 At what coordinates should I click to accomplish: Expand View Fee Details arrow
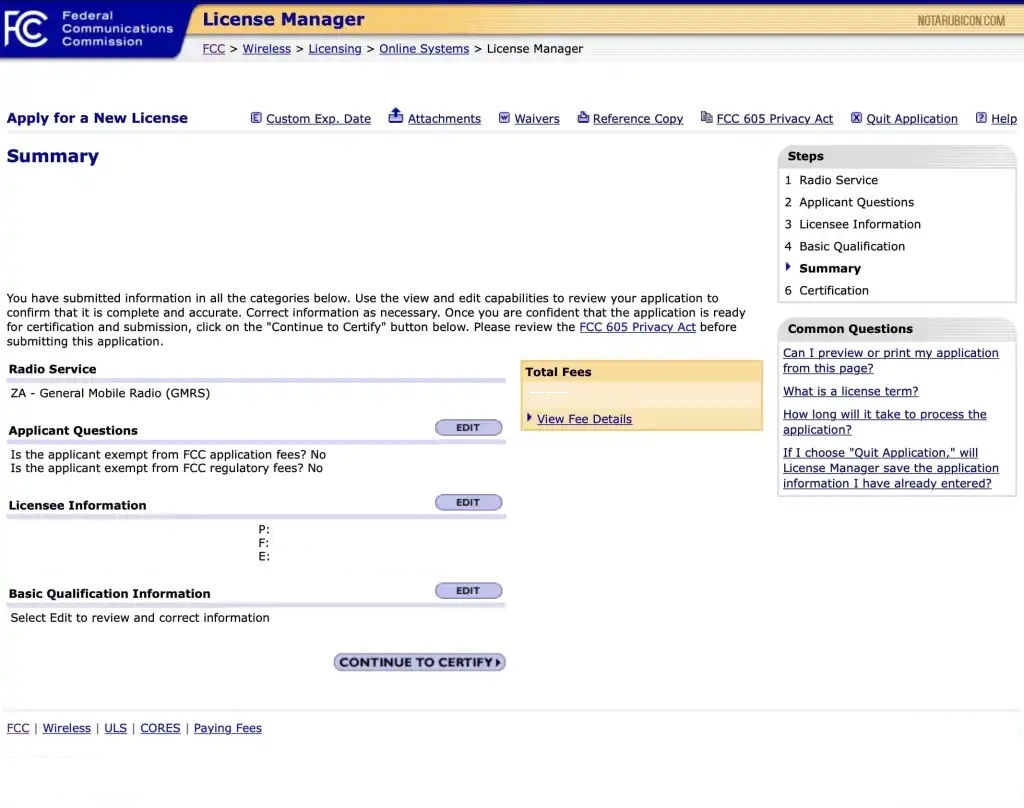click(529, 418)
